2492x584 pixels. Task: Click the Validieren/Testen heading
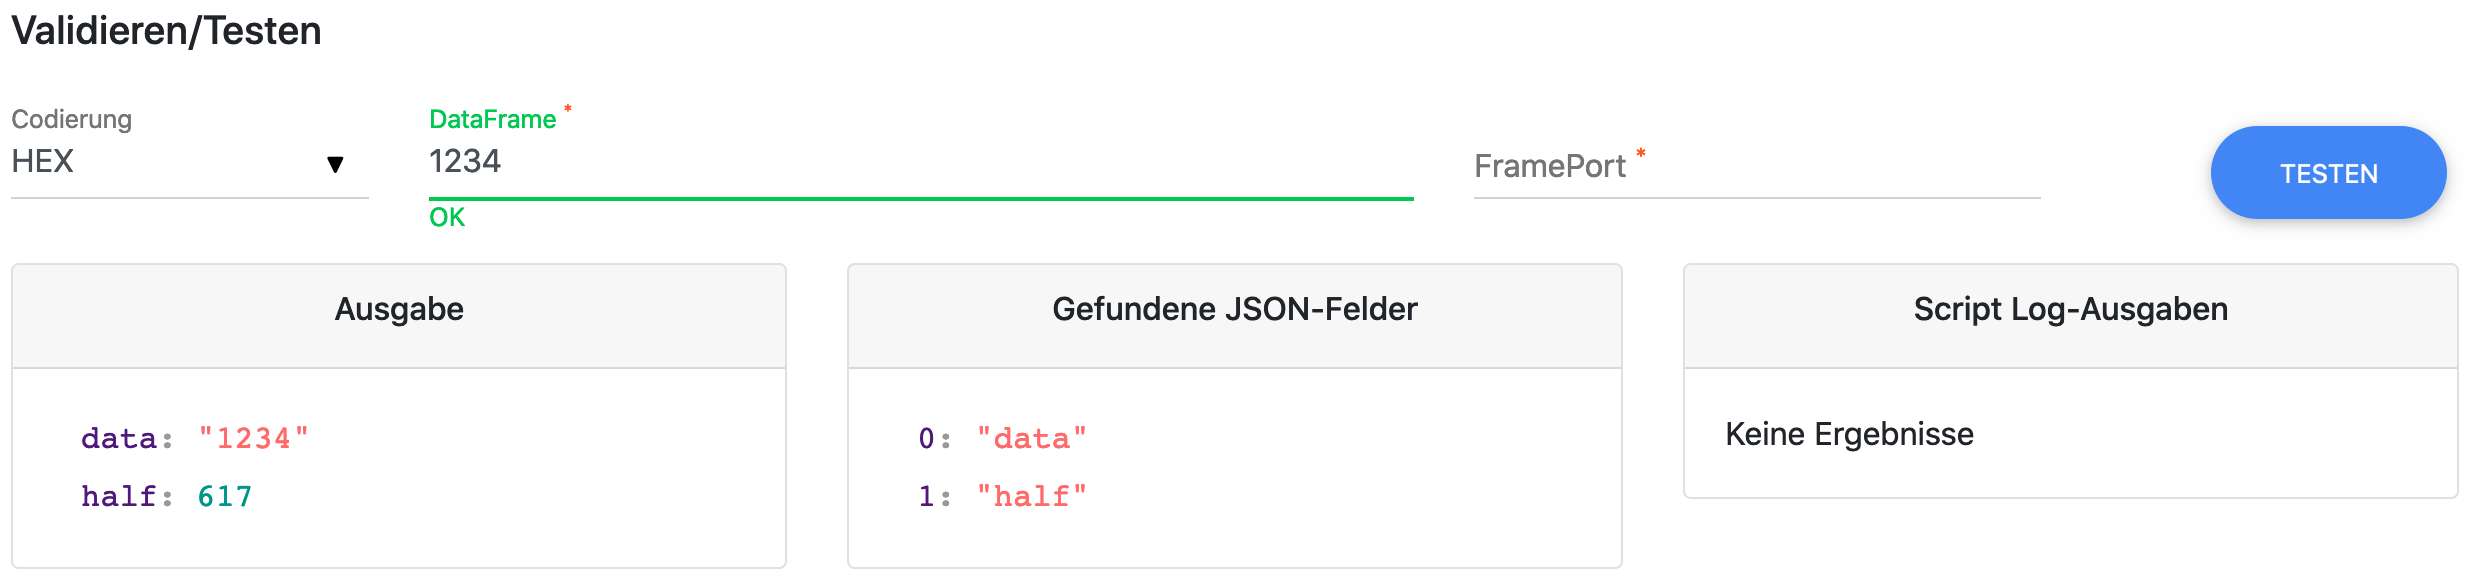[166, 31]
